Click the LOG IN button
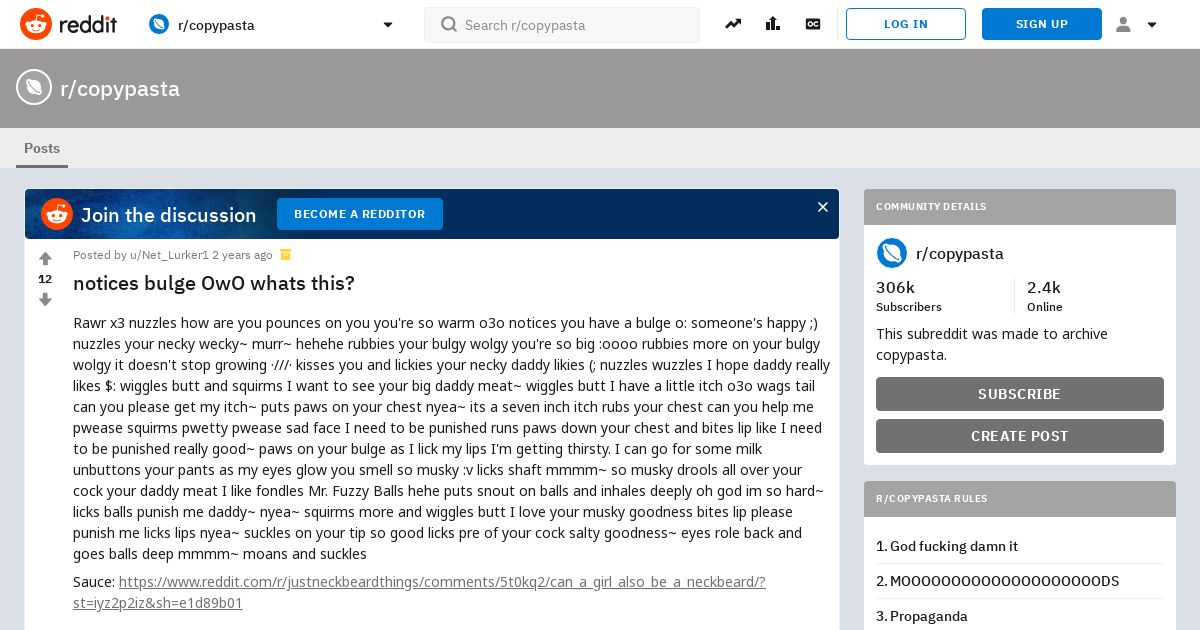Viewport: 1200px width, 630px height. [906, 24]
